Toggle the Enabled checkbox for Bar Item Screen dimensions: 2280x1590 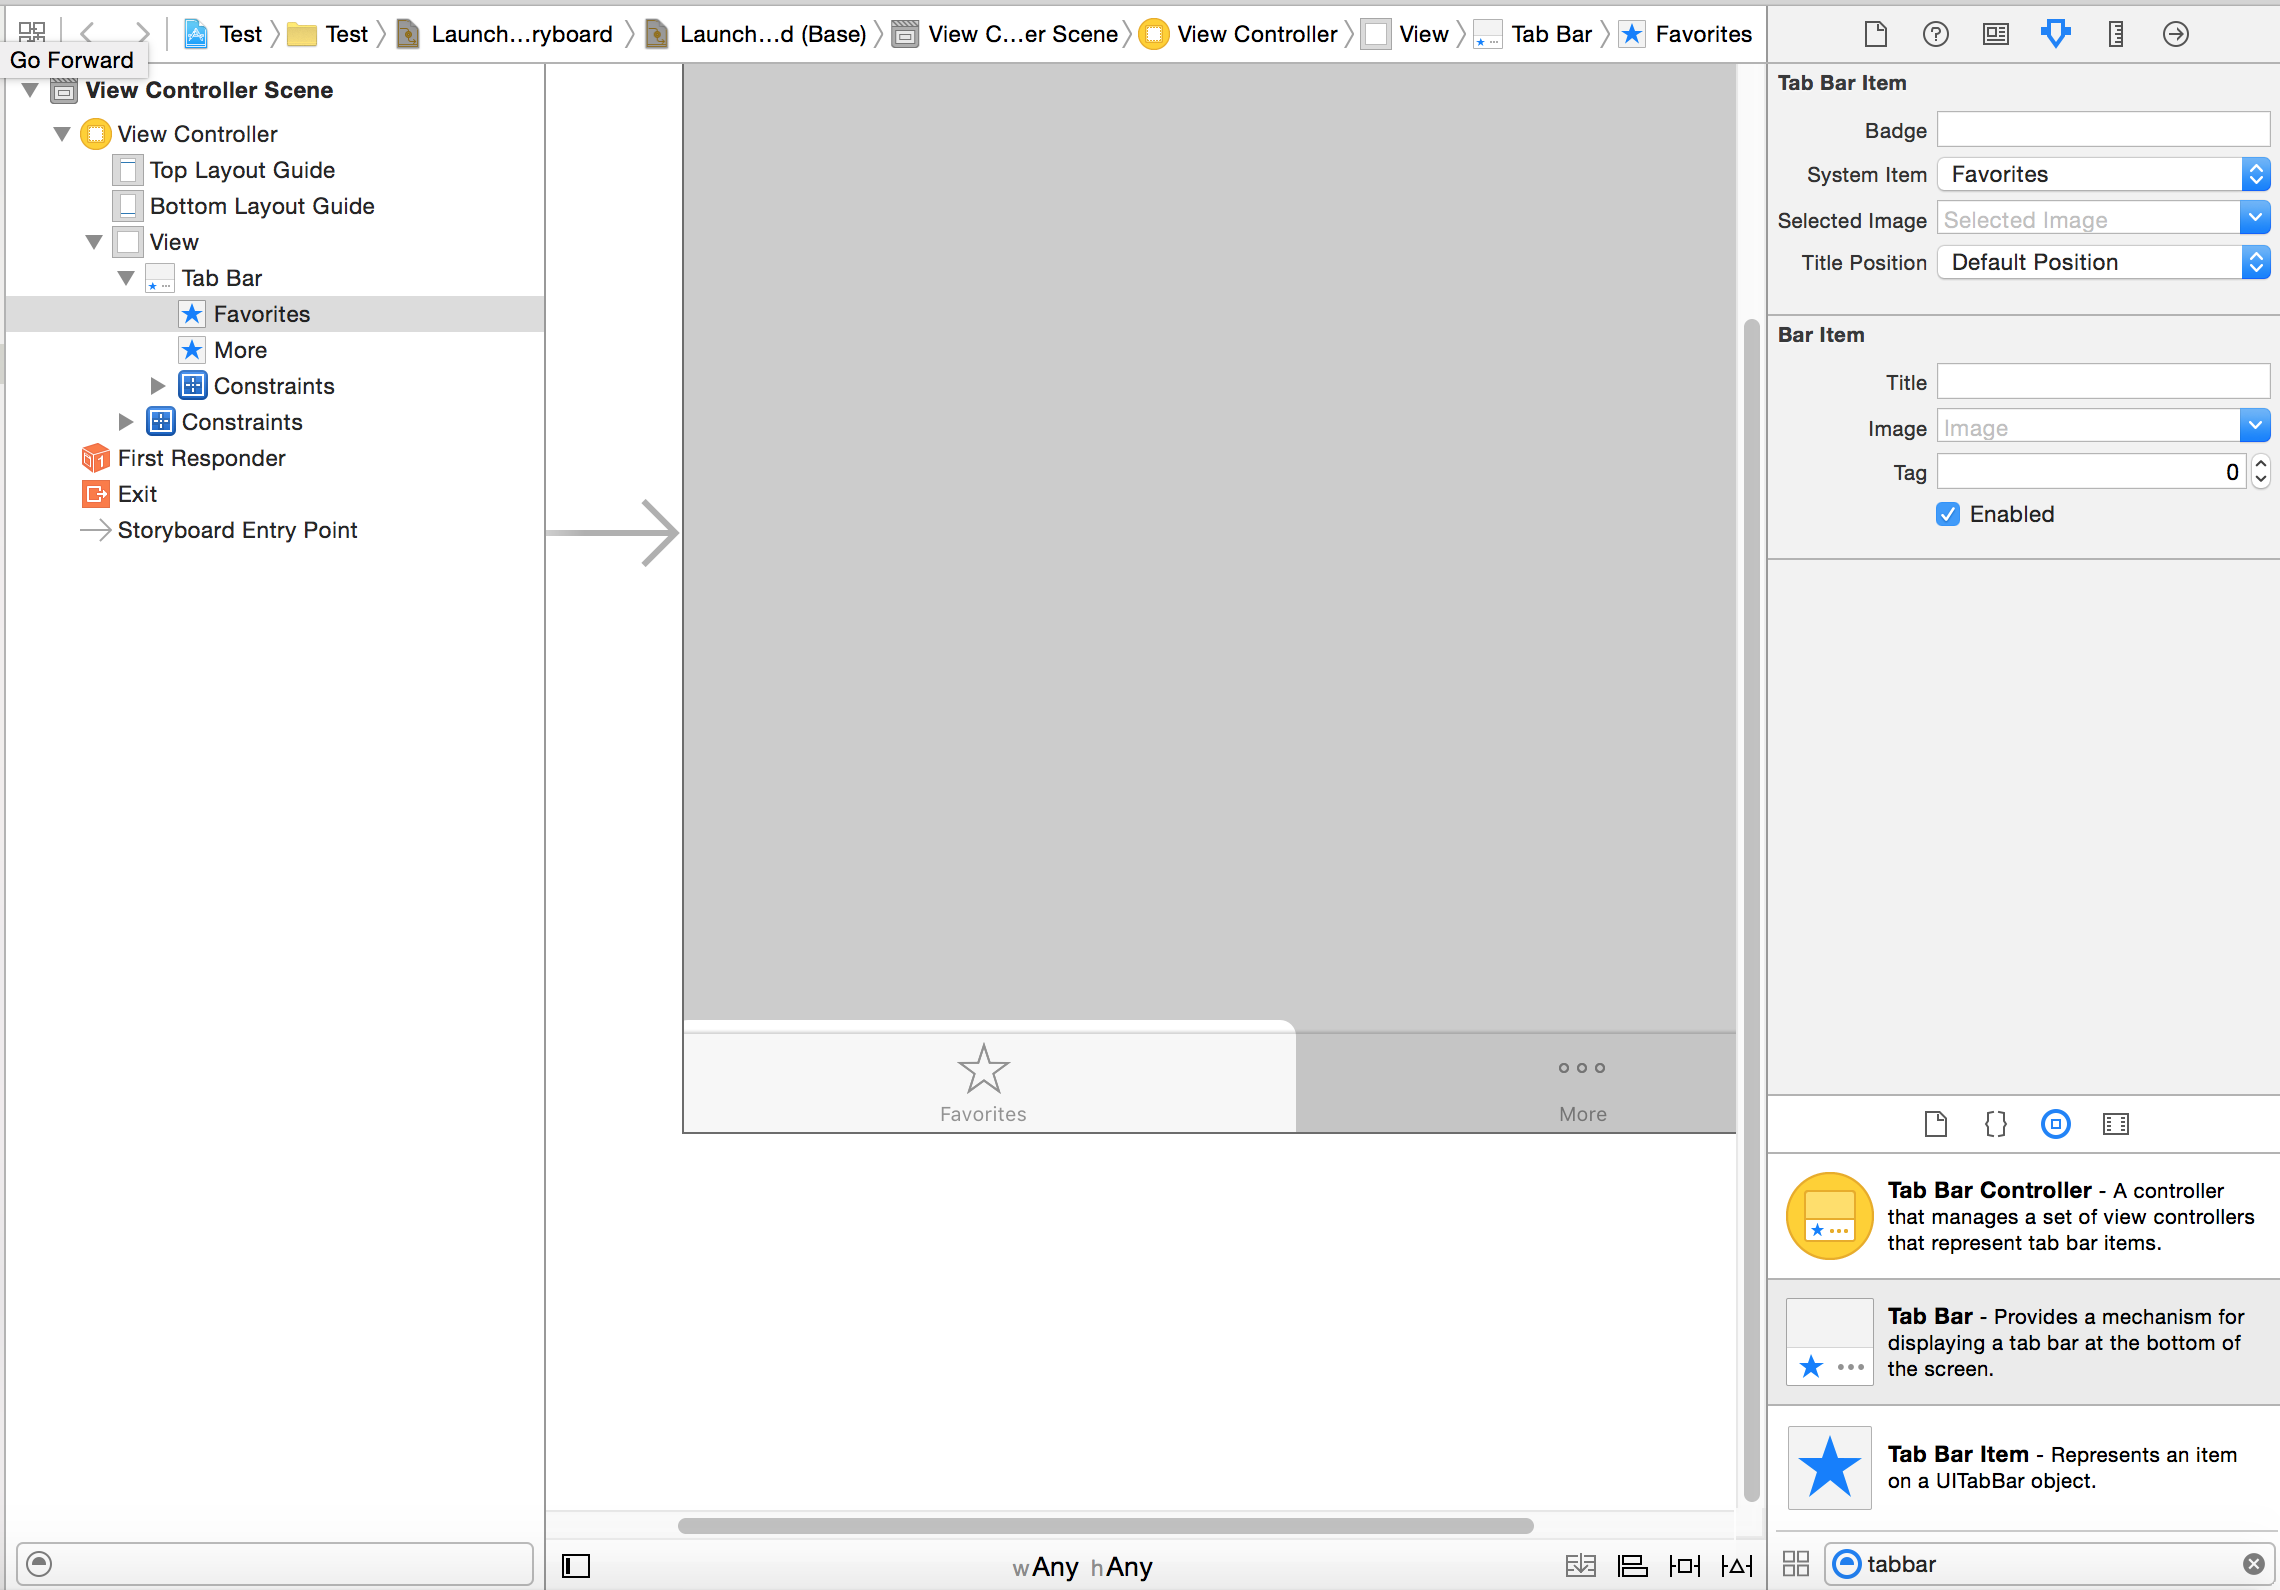click(x=1949, y=514)
